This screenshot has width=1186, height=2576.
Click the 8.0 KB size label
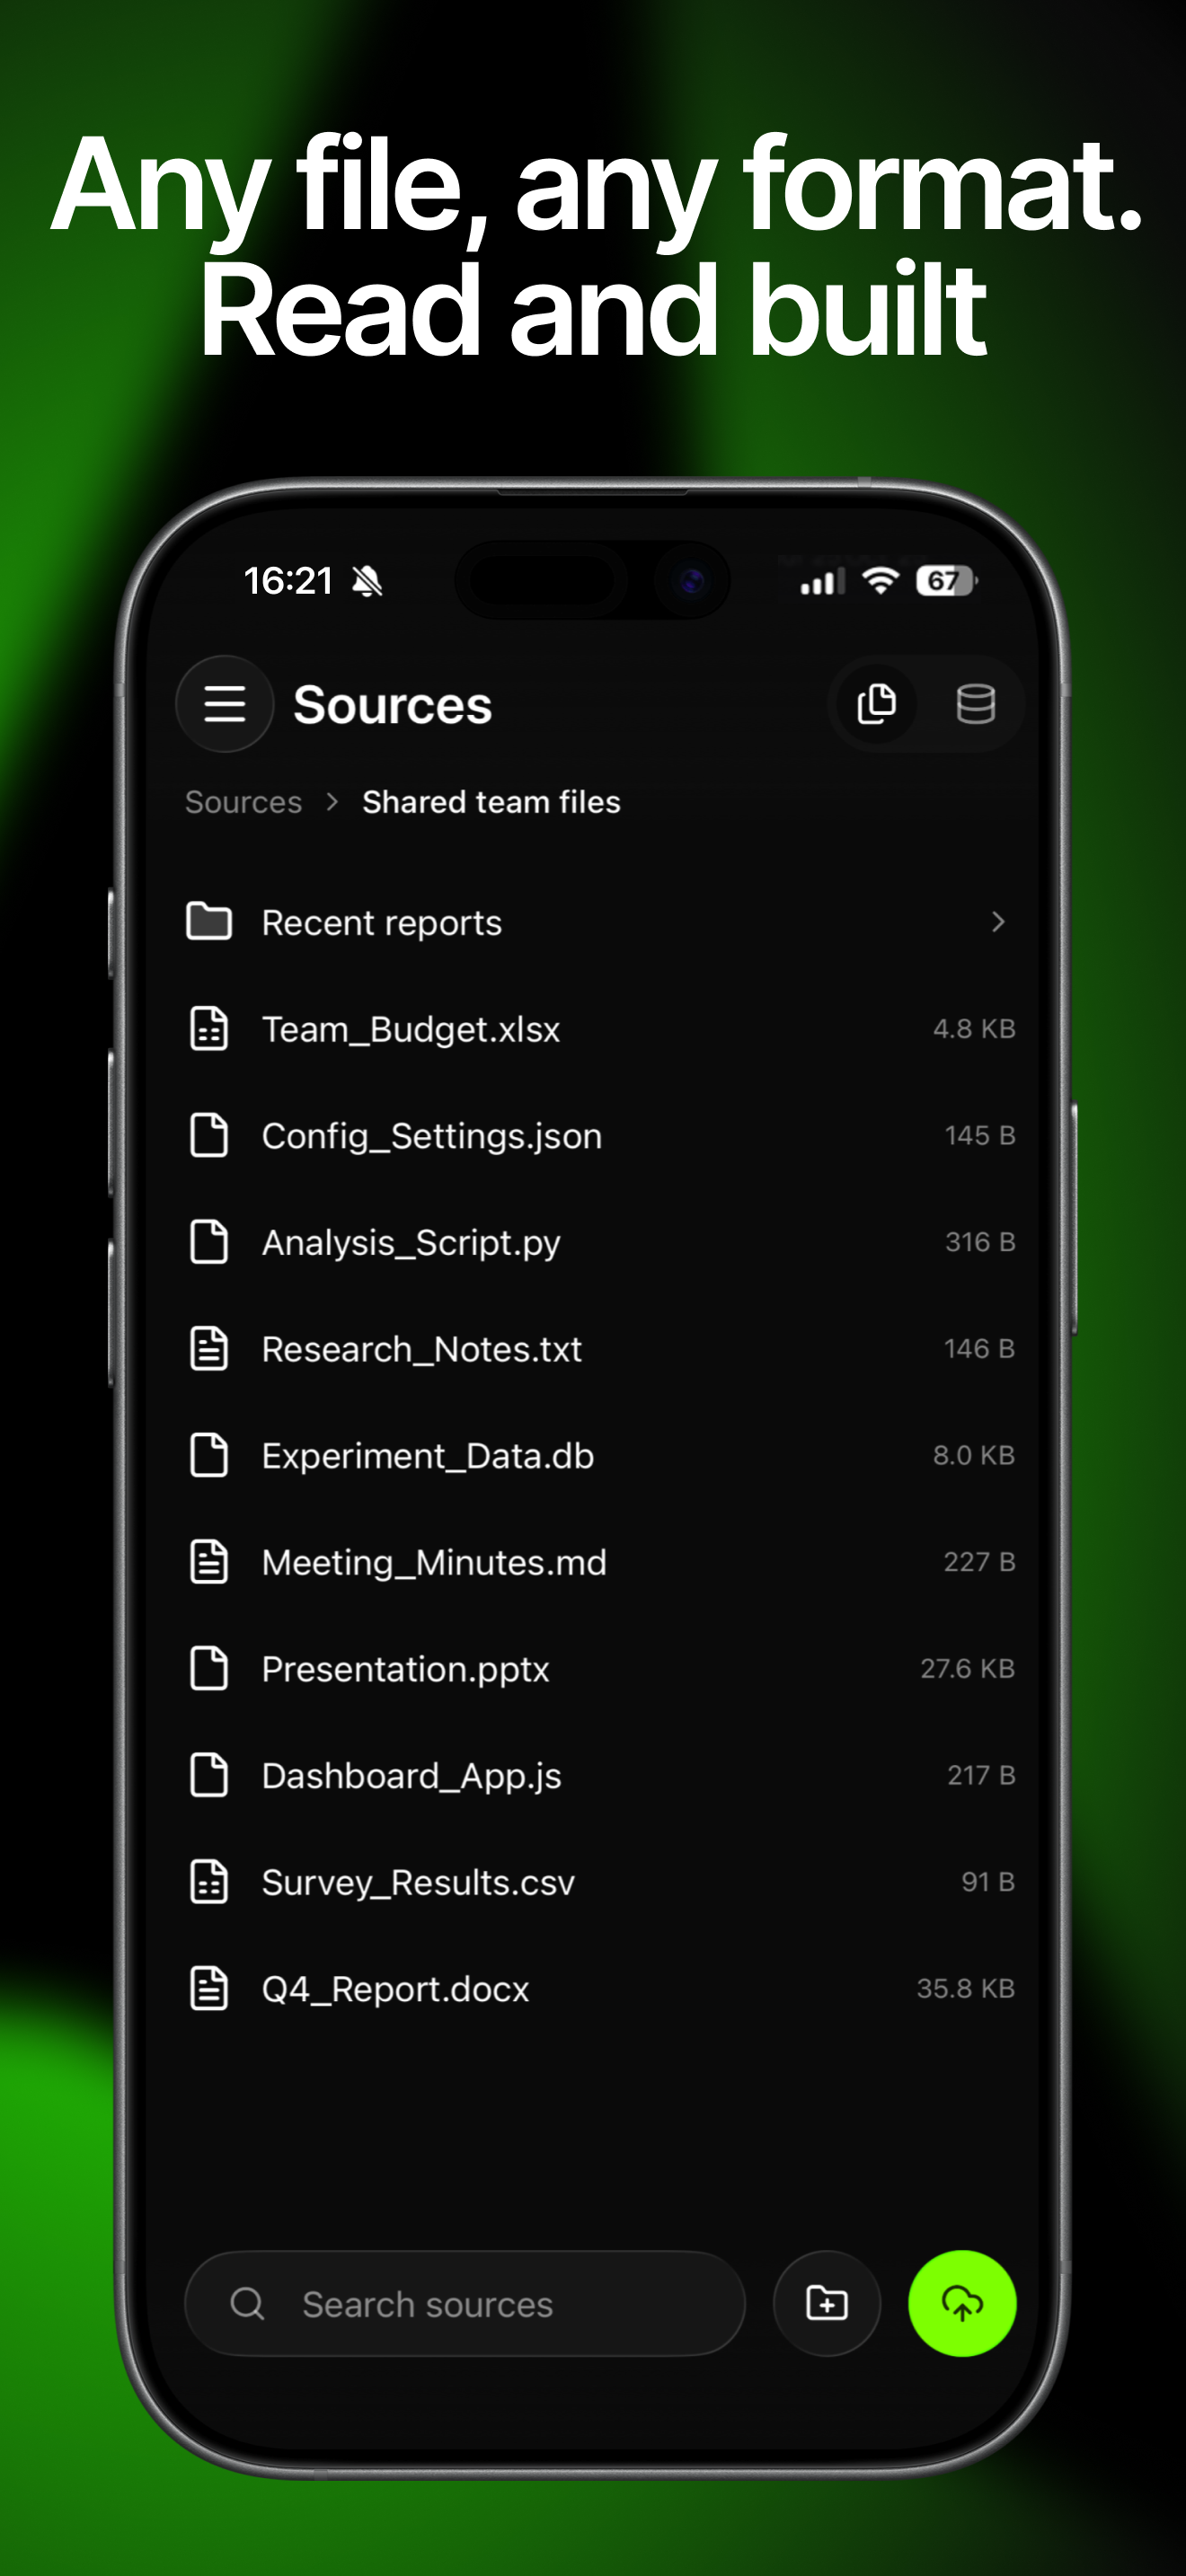974,1455
